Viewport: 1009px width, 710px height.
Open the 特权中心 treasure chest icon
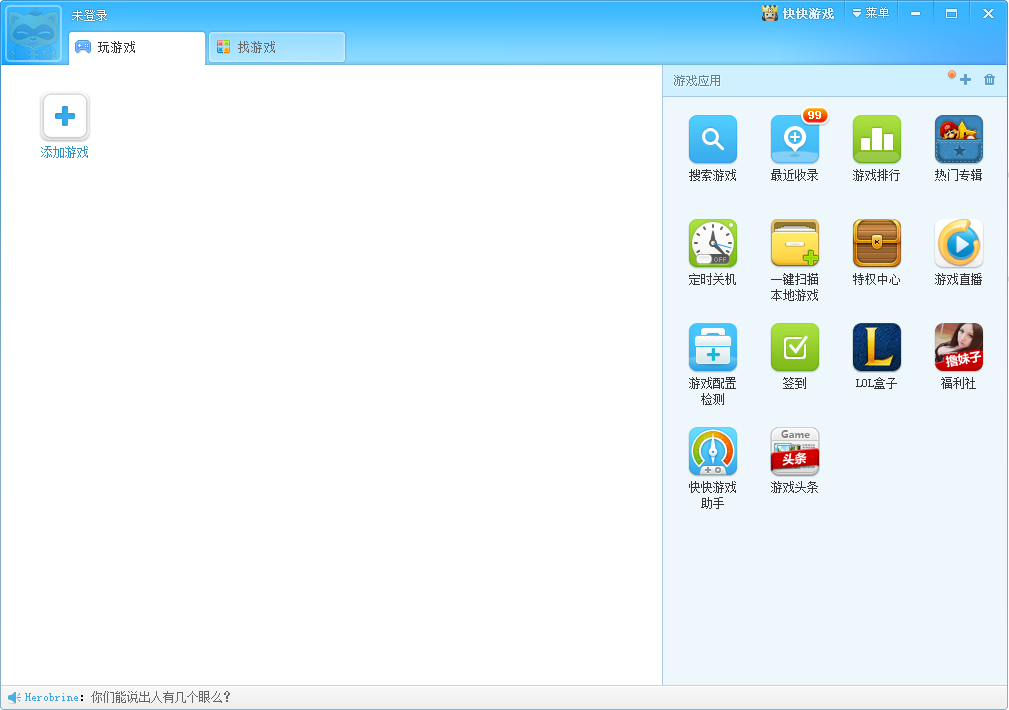876,243
